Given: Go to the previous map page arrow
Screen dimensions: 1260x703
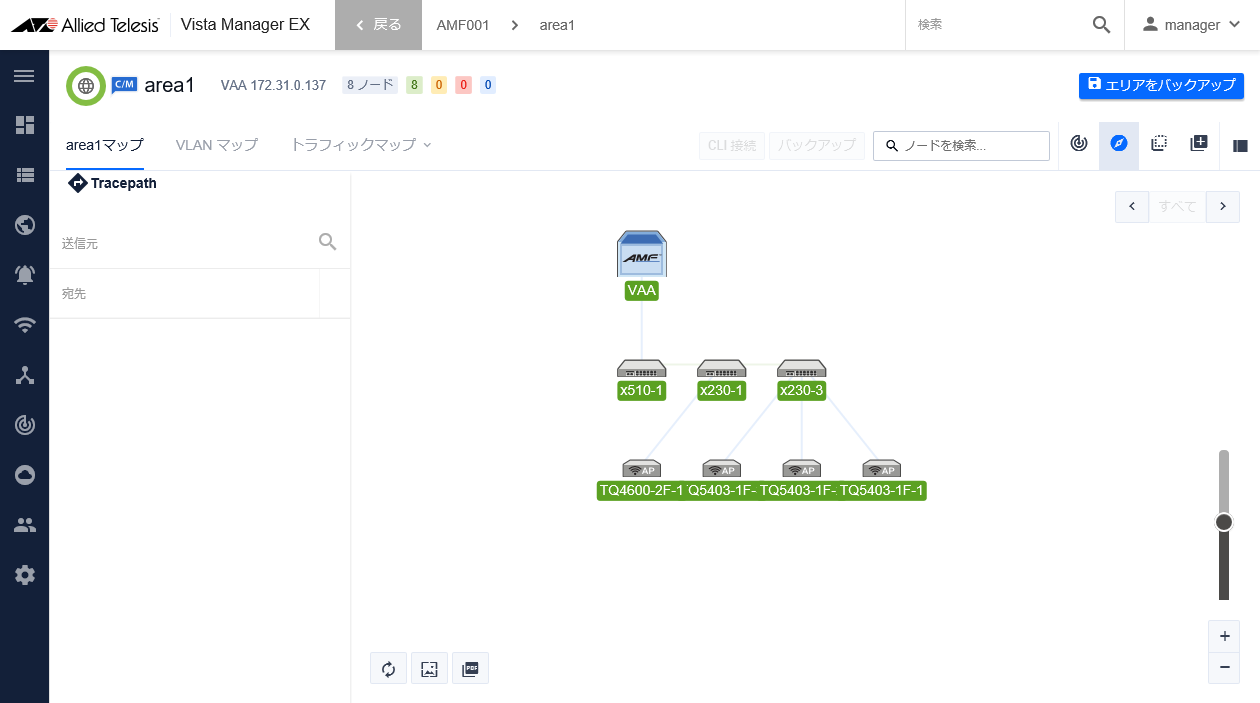Looking at the screenshot, I should [1132, 206].
